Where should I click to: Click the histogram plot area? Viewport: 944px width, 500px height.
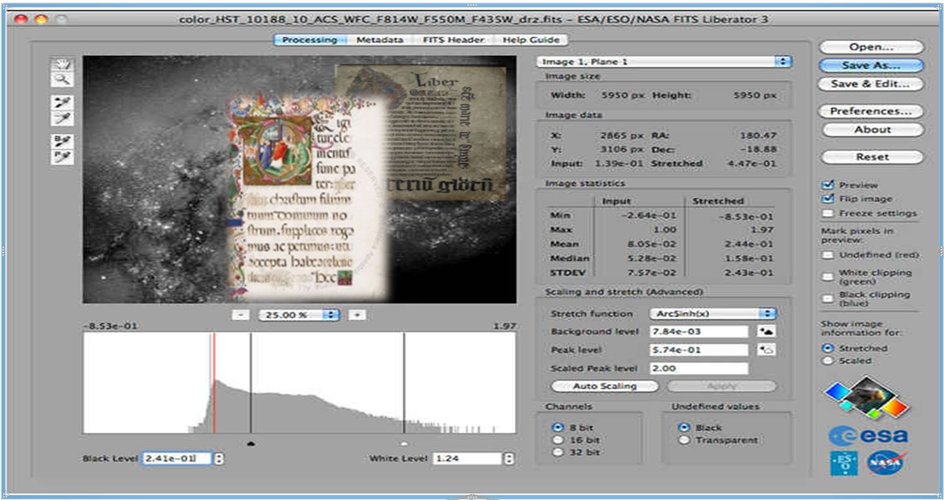(299, 383)
